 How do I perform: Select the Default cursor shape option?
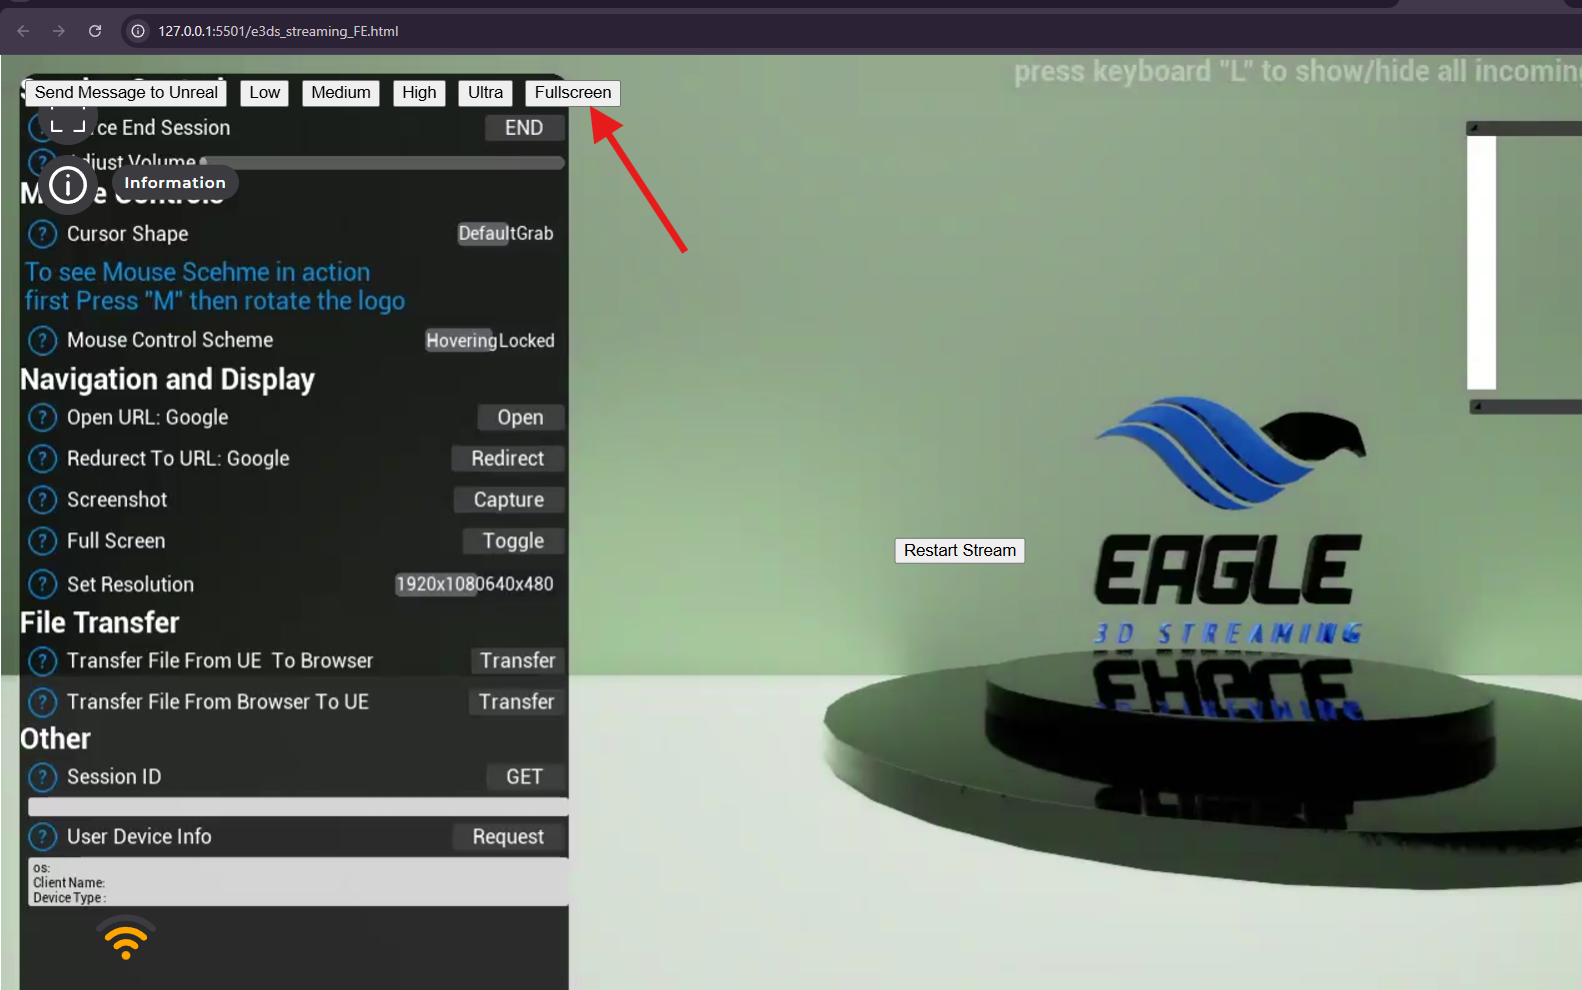(484, 233)
